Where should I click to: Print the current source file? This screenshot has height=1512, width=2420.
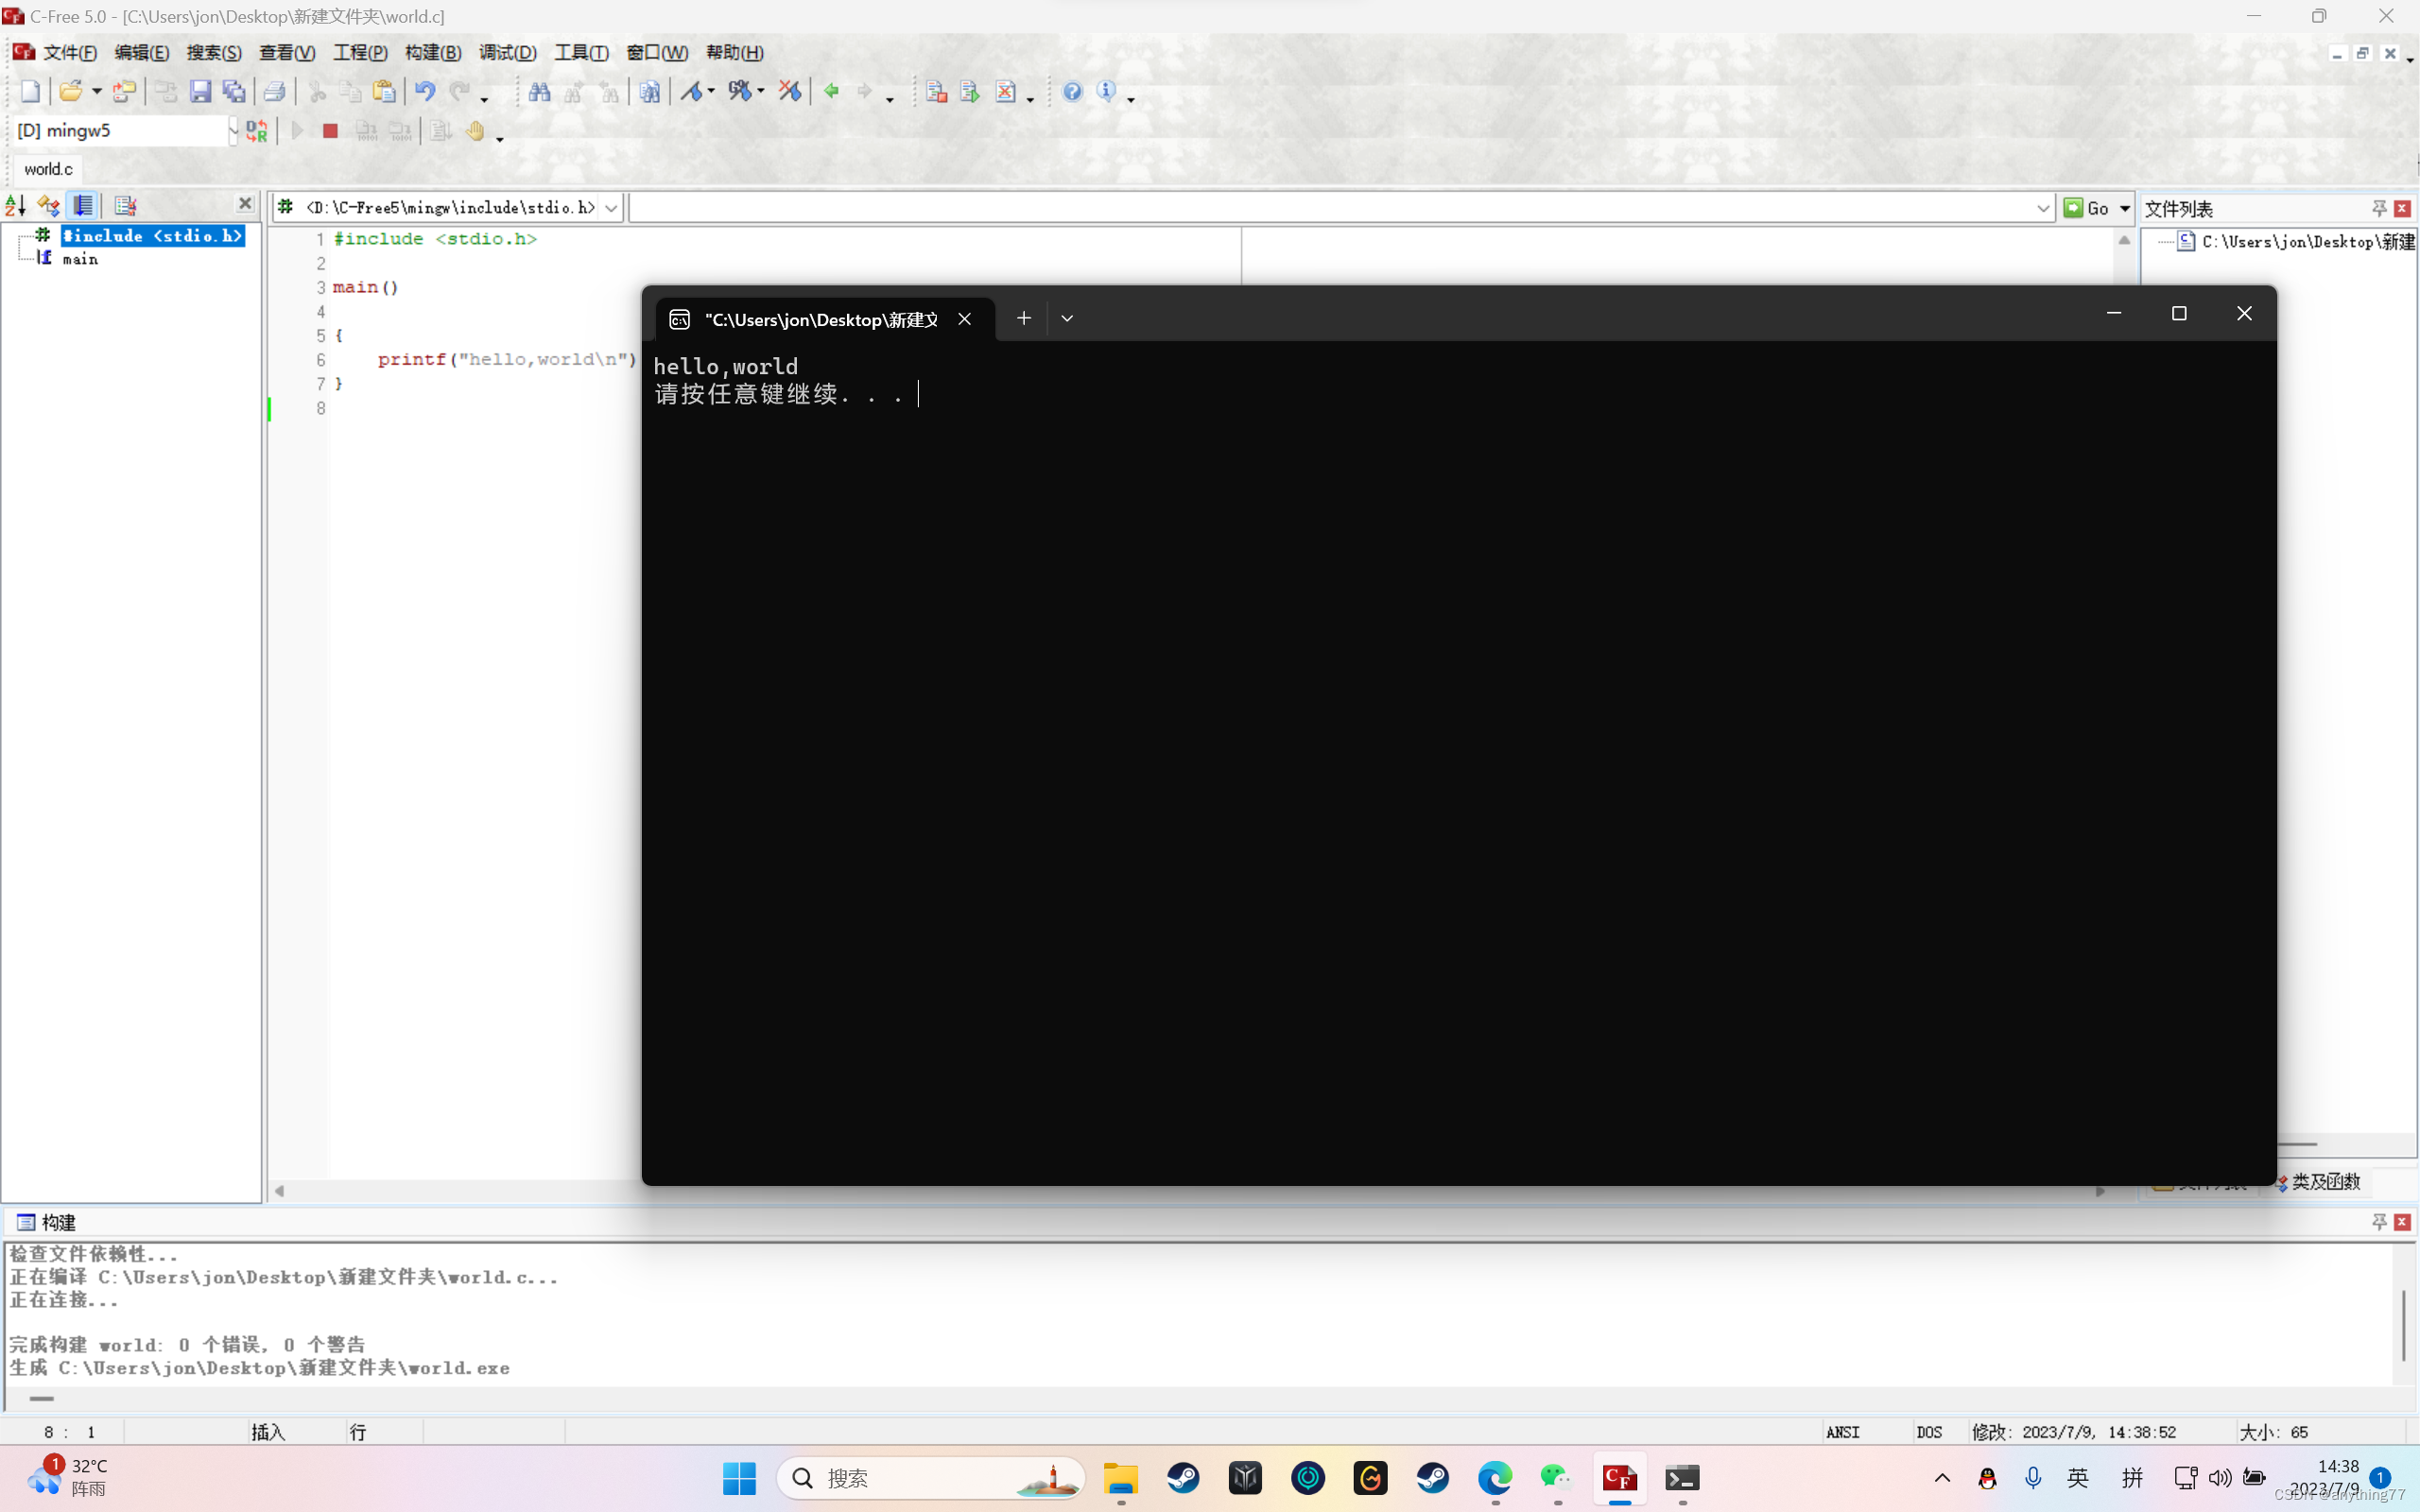point(275,92)
